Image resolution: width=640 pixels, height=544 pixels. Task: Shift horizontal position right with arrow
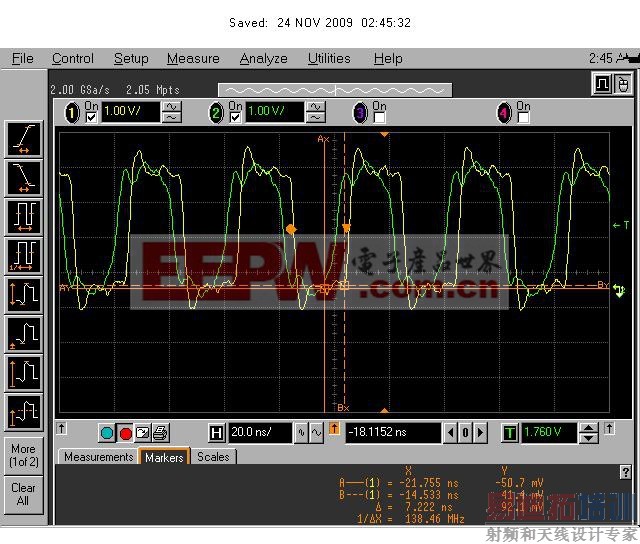pyautogui.click(x=480, y=433)
